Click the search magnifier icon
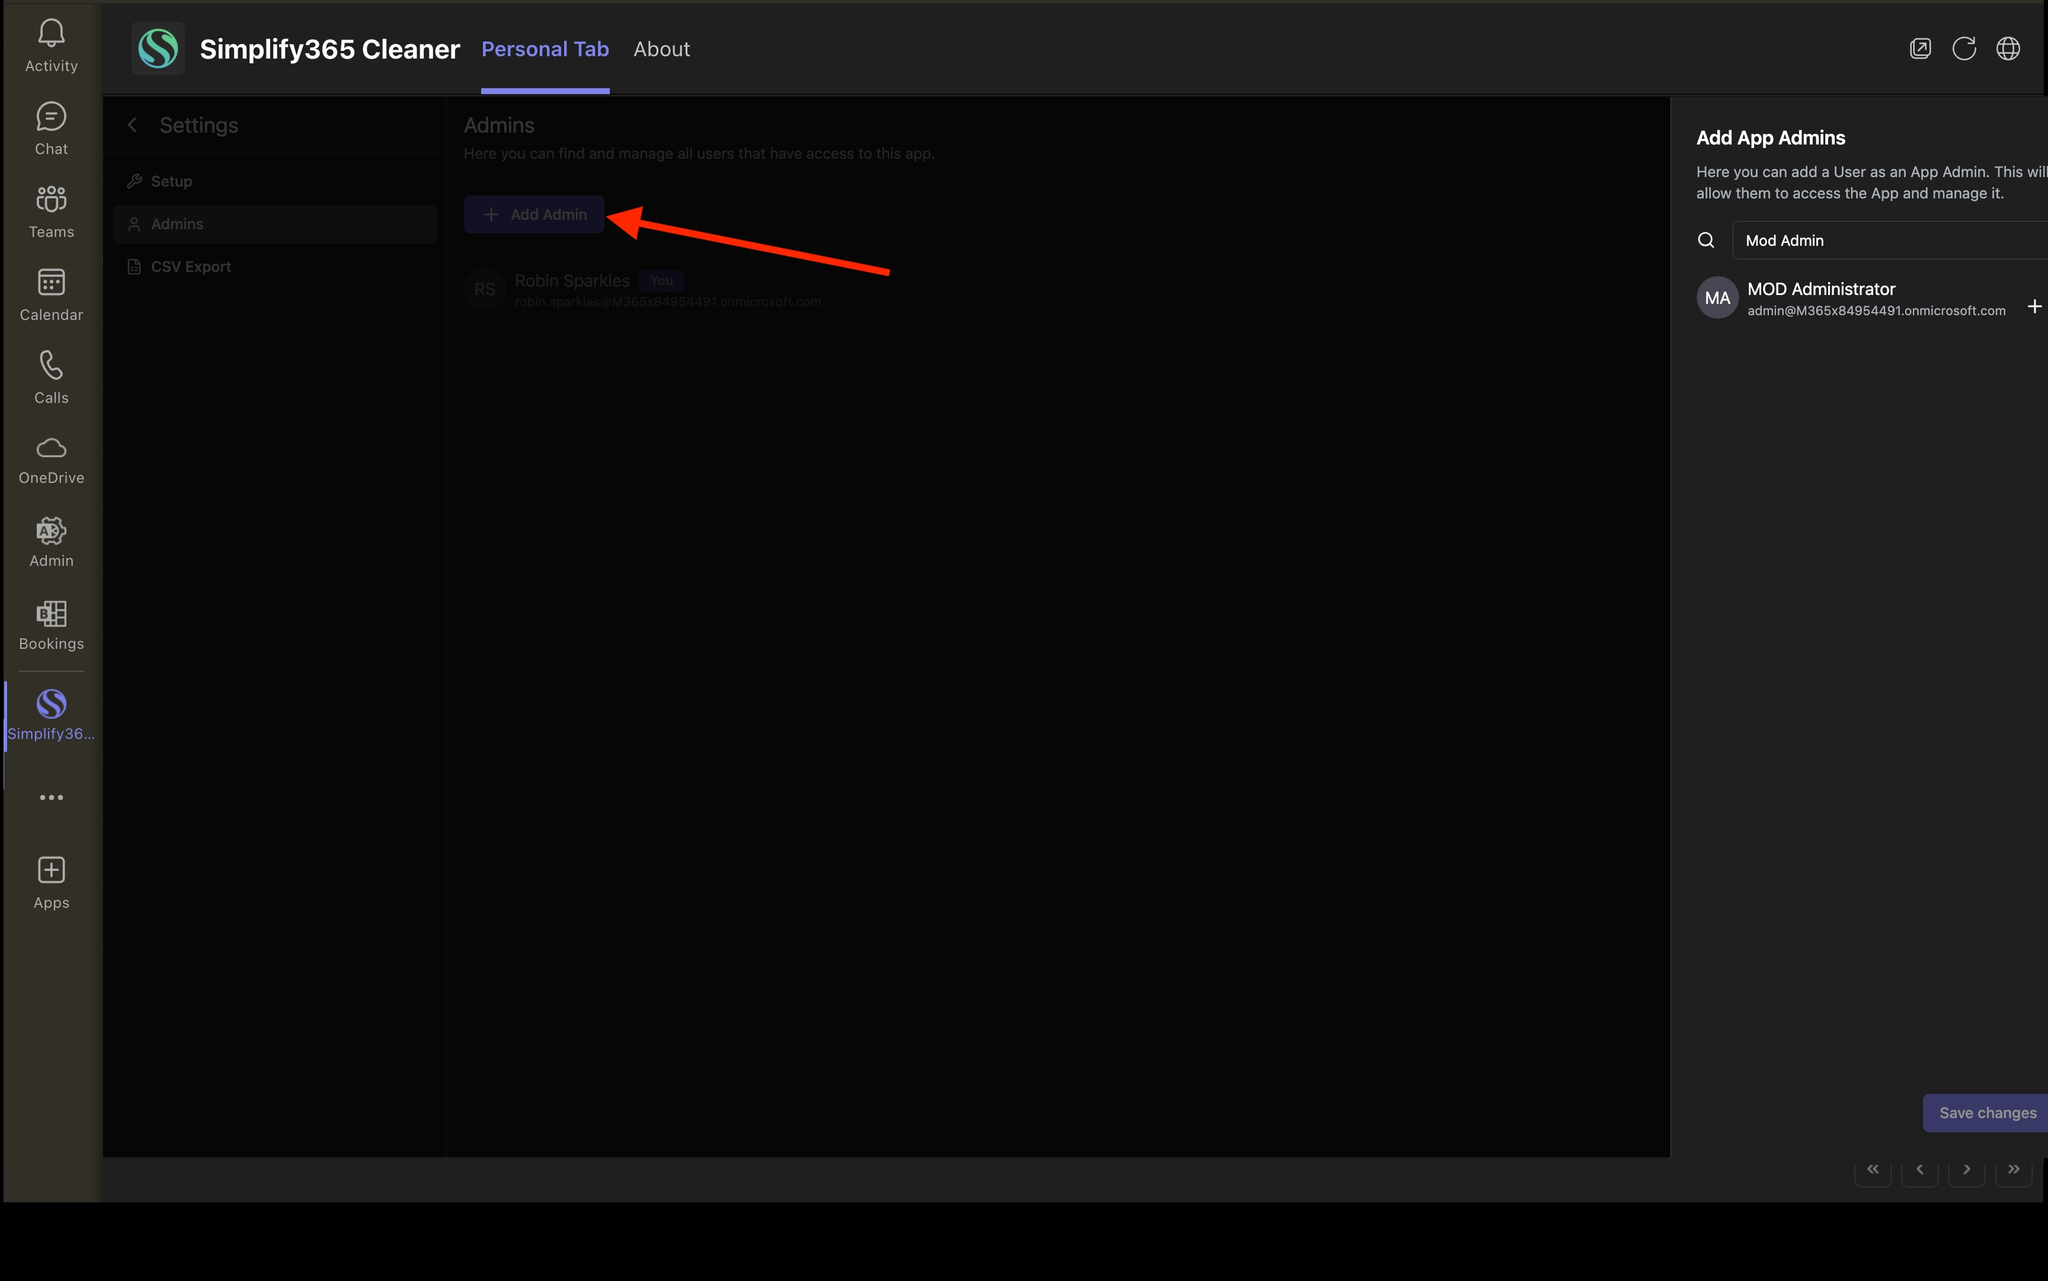The width and height of the screenshot is (2048, 1281). pos(1706,240)
